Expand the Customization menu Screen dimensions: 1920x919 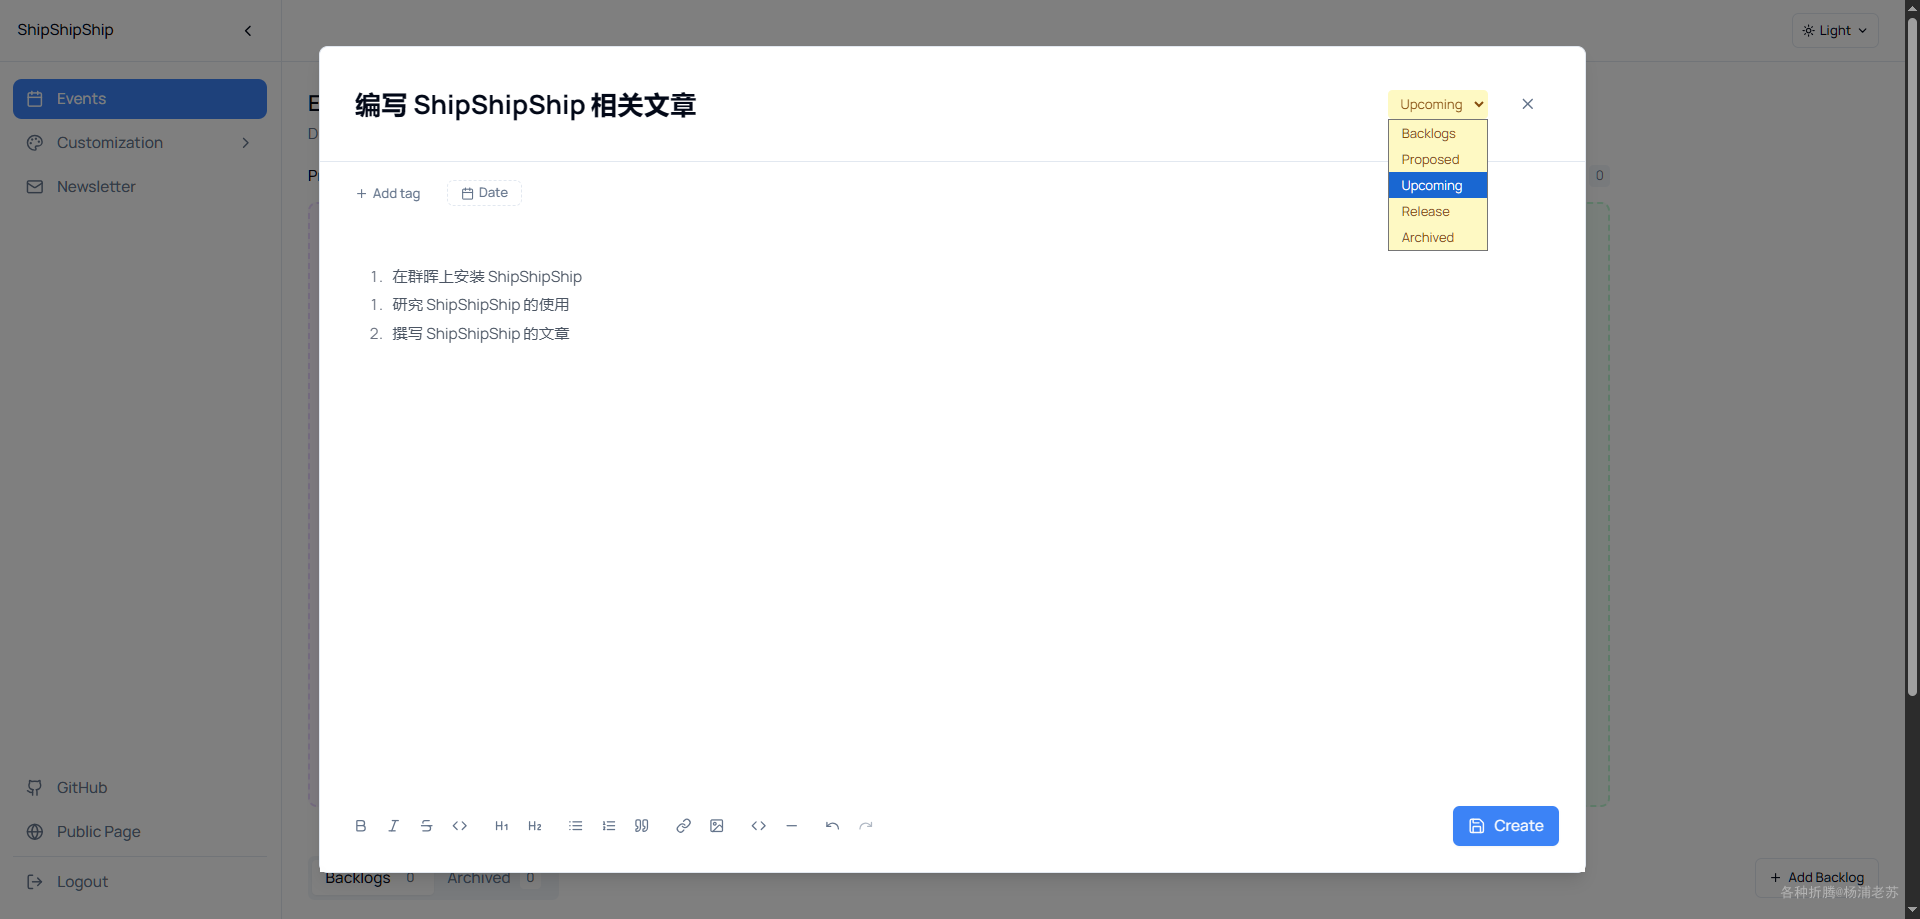140,143
